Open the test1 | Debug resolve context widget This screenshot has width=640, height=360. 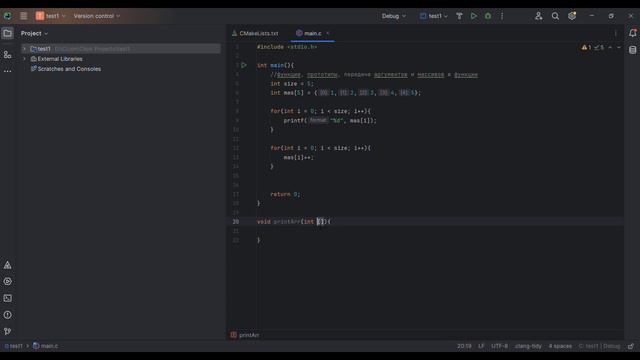[x=599, y=346]
